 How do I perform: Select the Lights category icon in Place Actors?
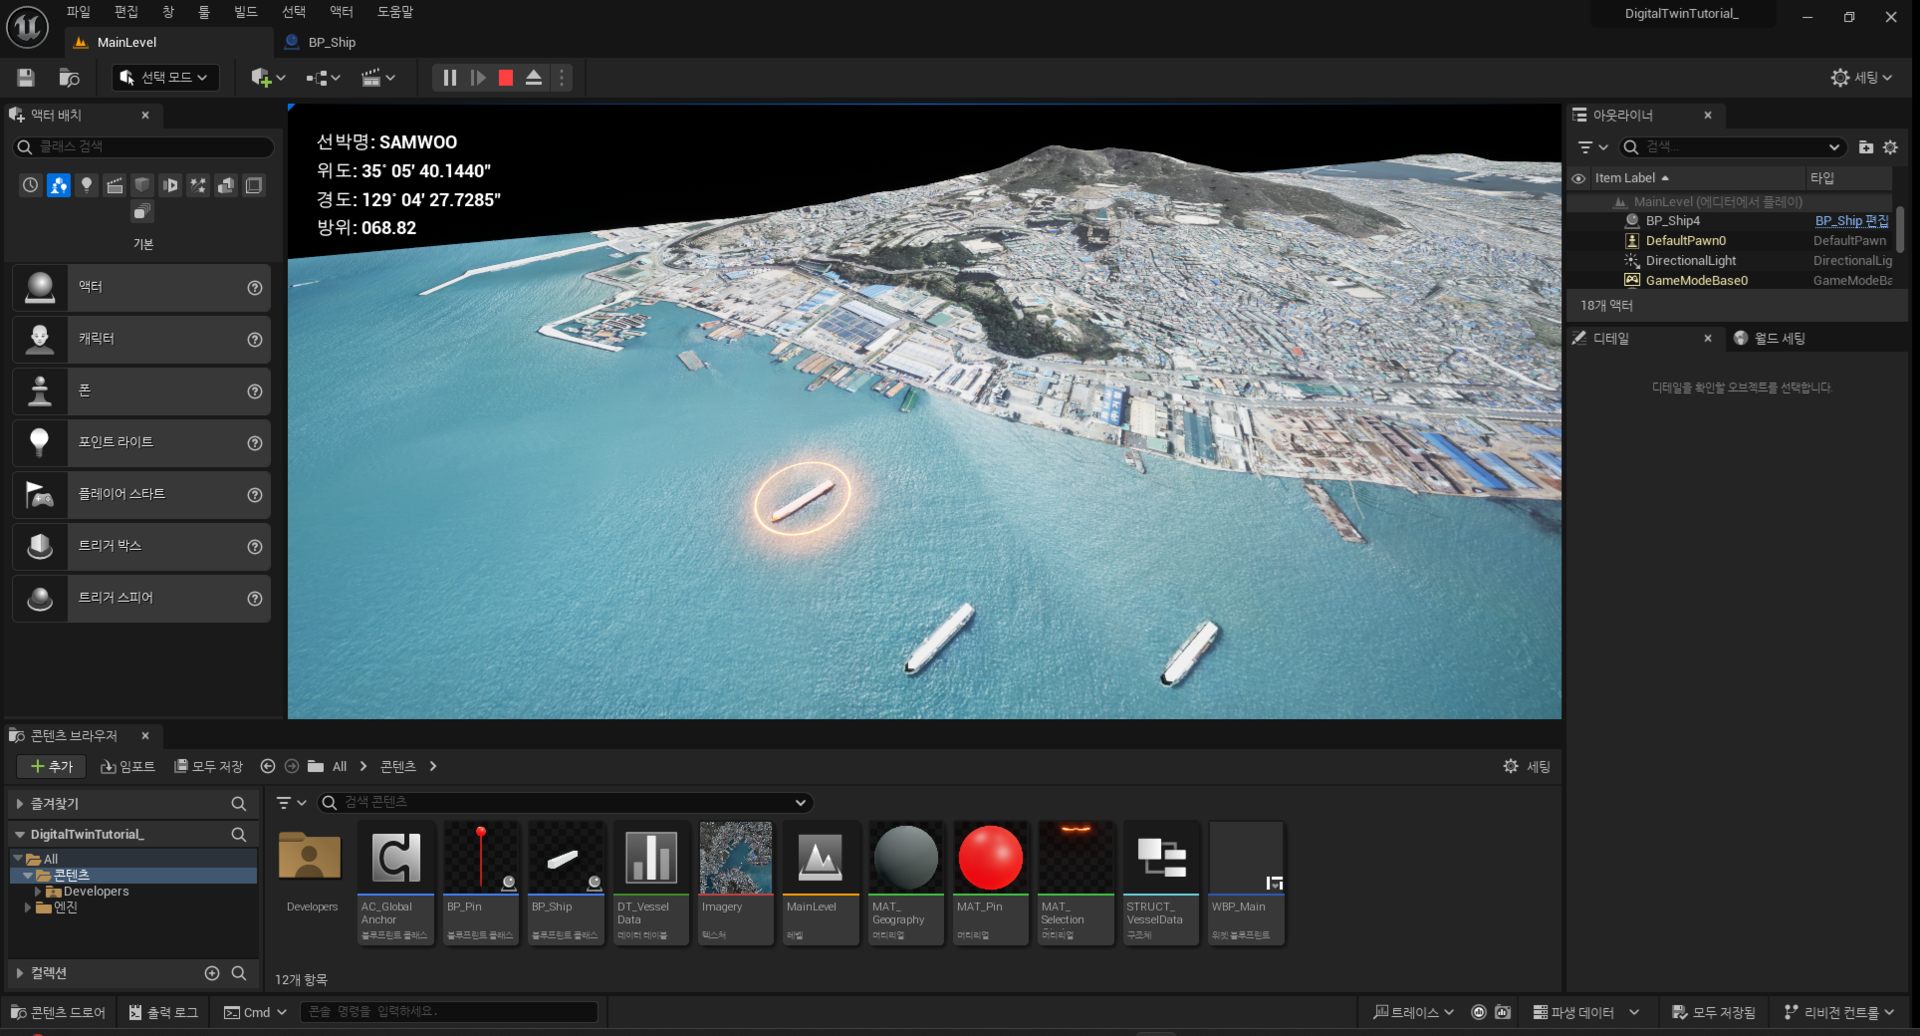(87, 185)
